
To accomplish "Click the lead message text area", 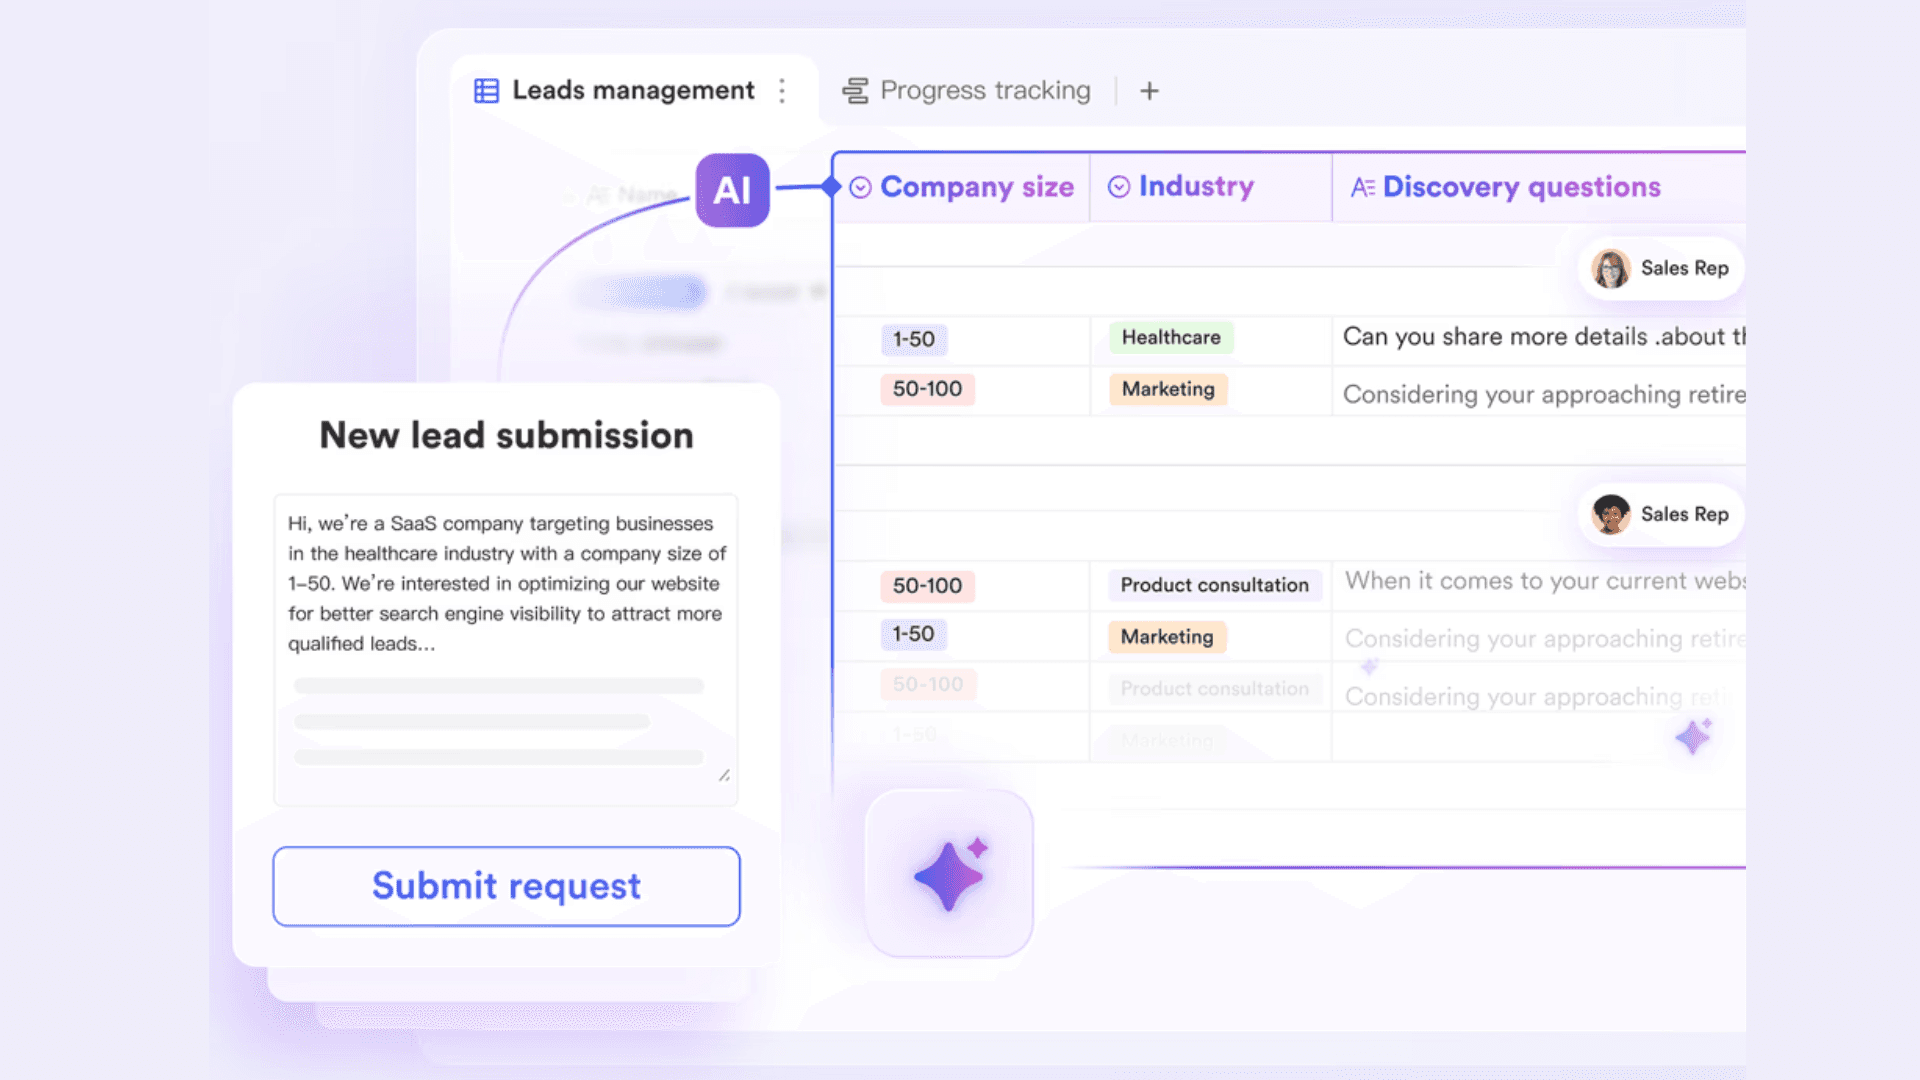I will coord(506,650).
